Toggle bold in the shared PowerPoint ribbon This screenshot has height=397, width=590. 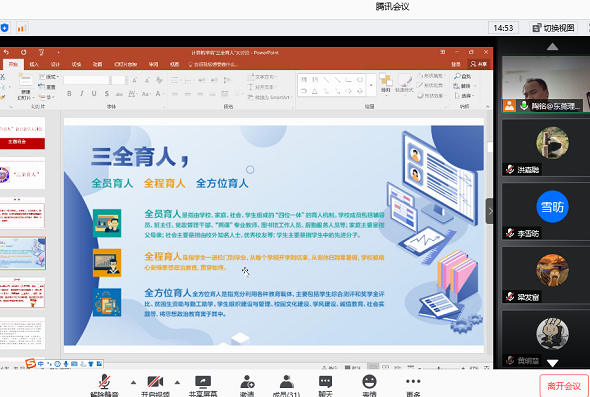point(69,94)
